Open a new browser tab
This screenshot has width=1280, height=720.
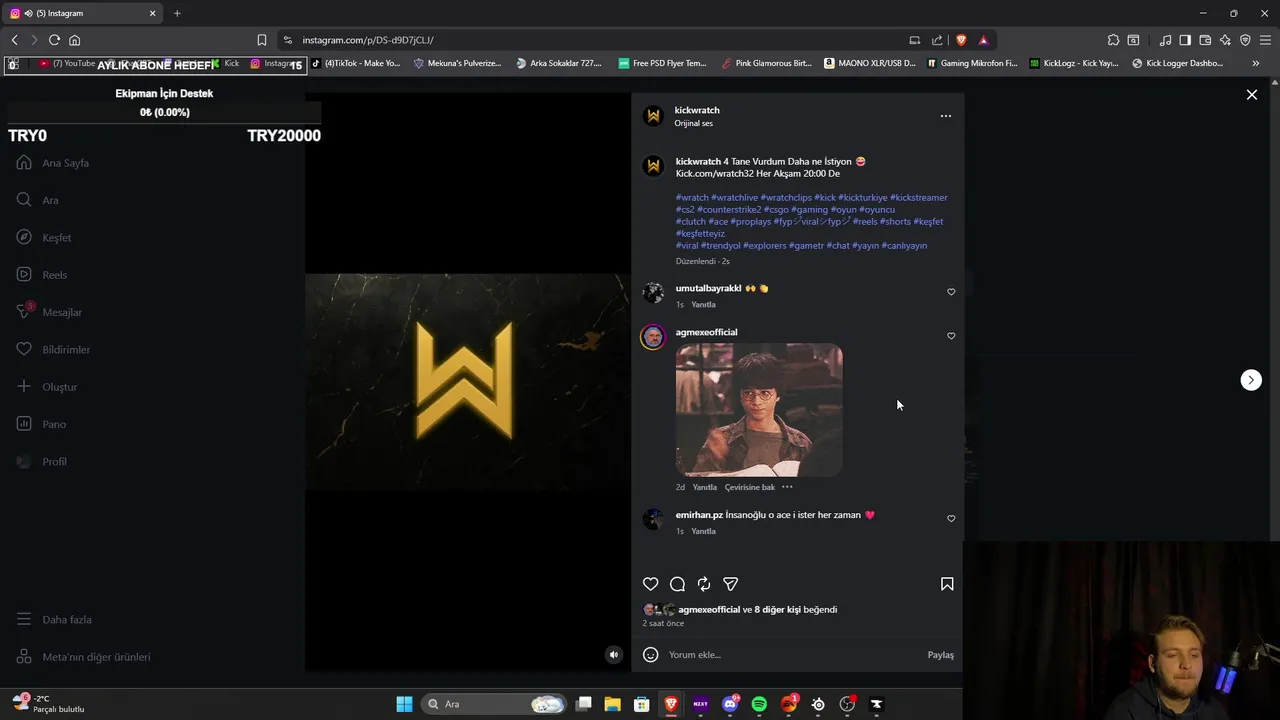click(177, 13)
